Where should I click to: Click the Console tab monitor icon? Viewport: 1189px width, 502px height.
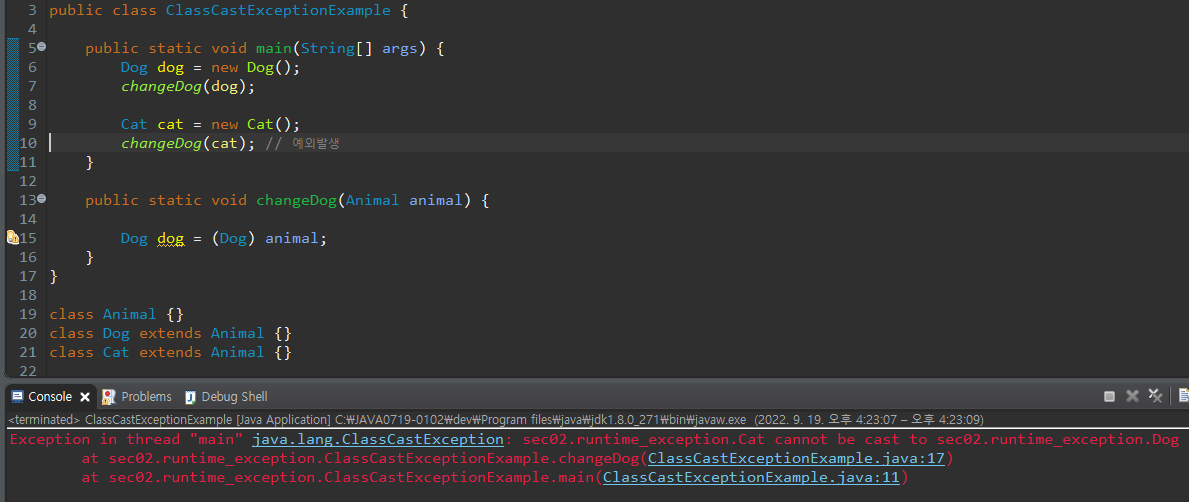point(17,397)
